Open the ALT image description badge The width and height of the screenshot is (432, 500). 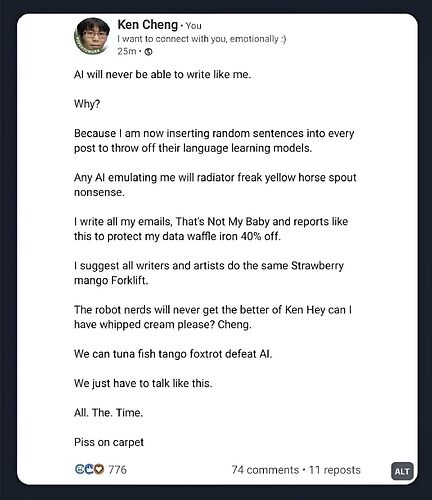click(402, 471)
